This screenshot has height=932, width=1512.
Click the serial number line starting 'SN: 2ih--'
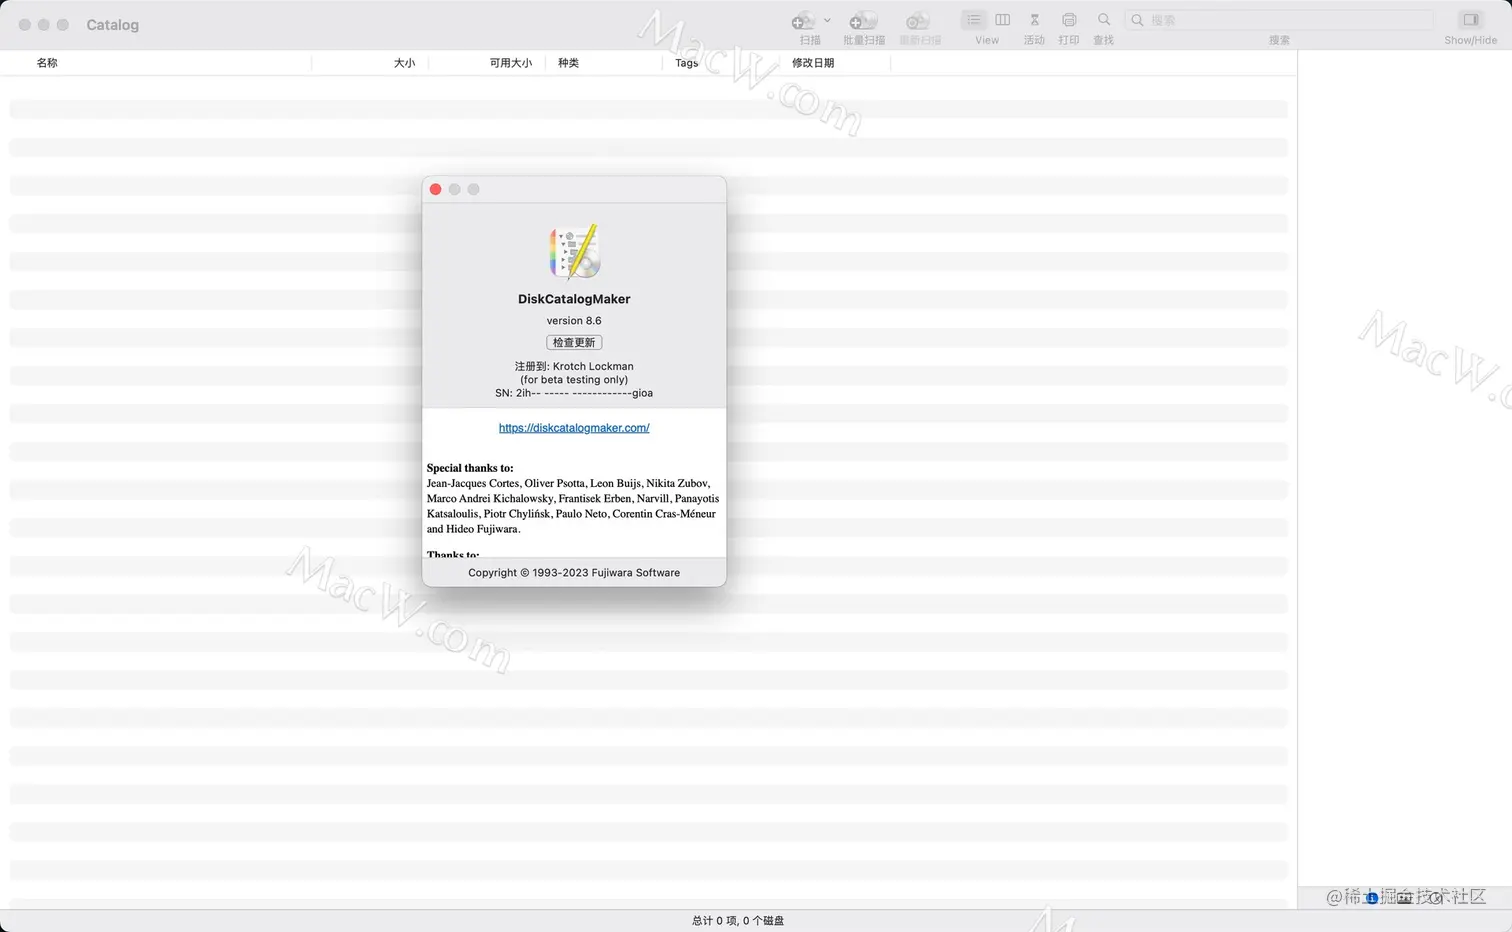[x=574, y=393]
